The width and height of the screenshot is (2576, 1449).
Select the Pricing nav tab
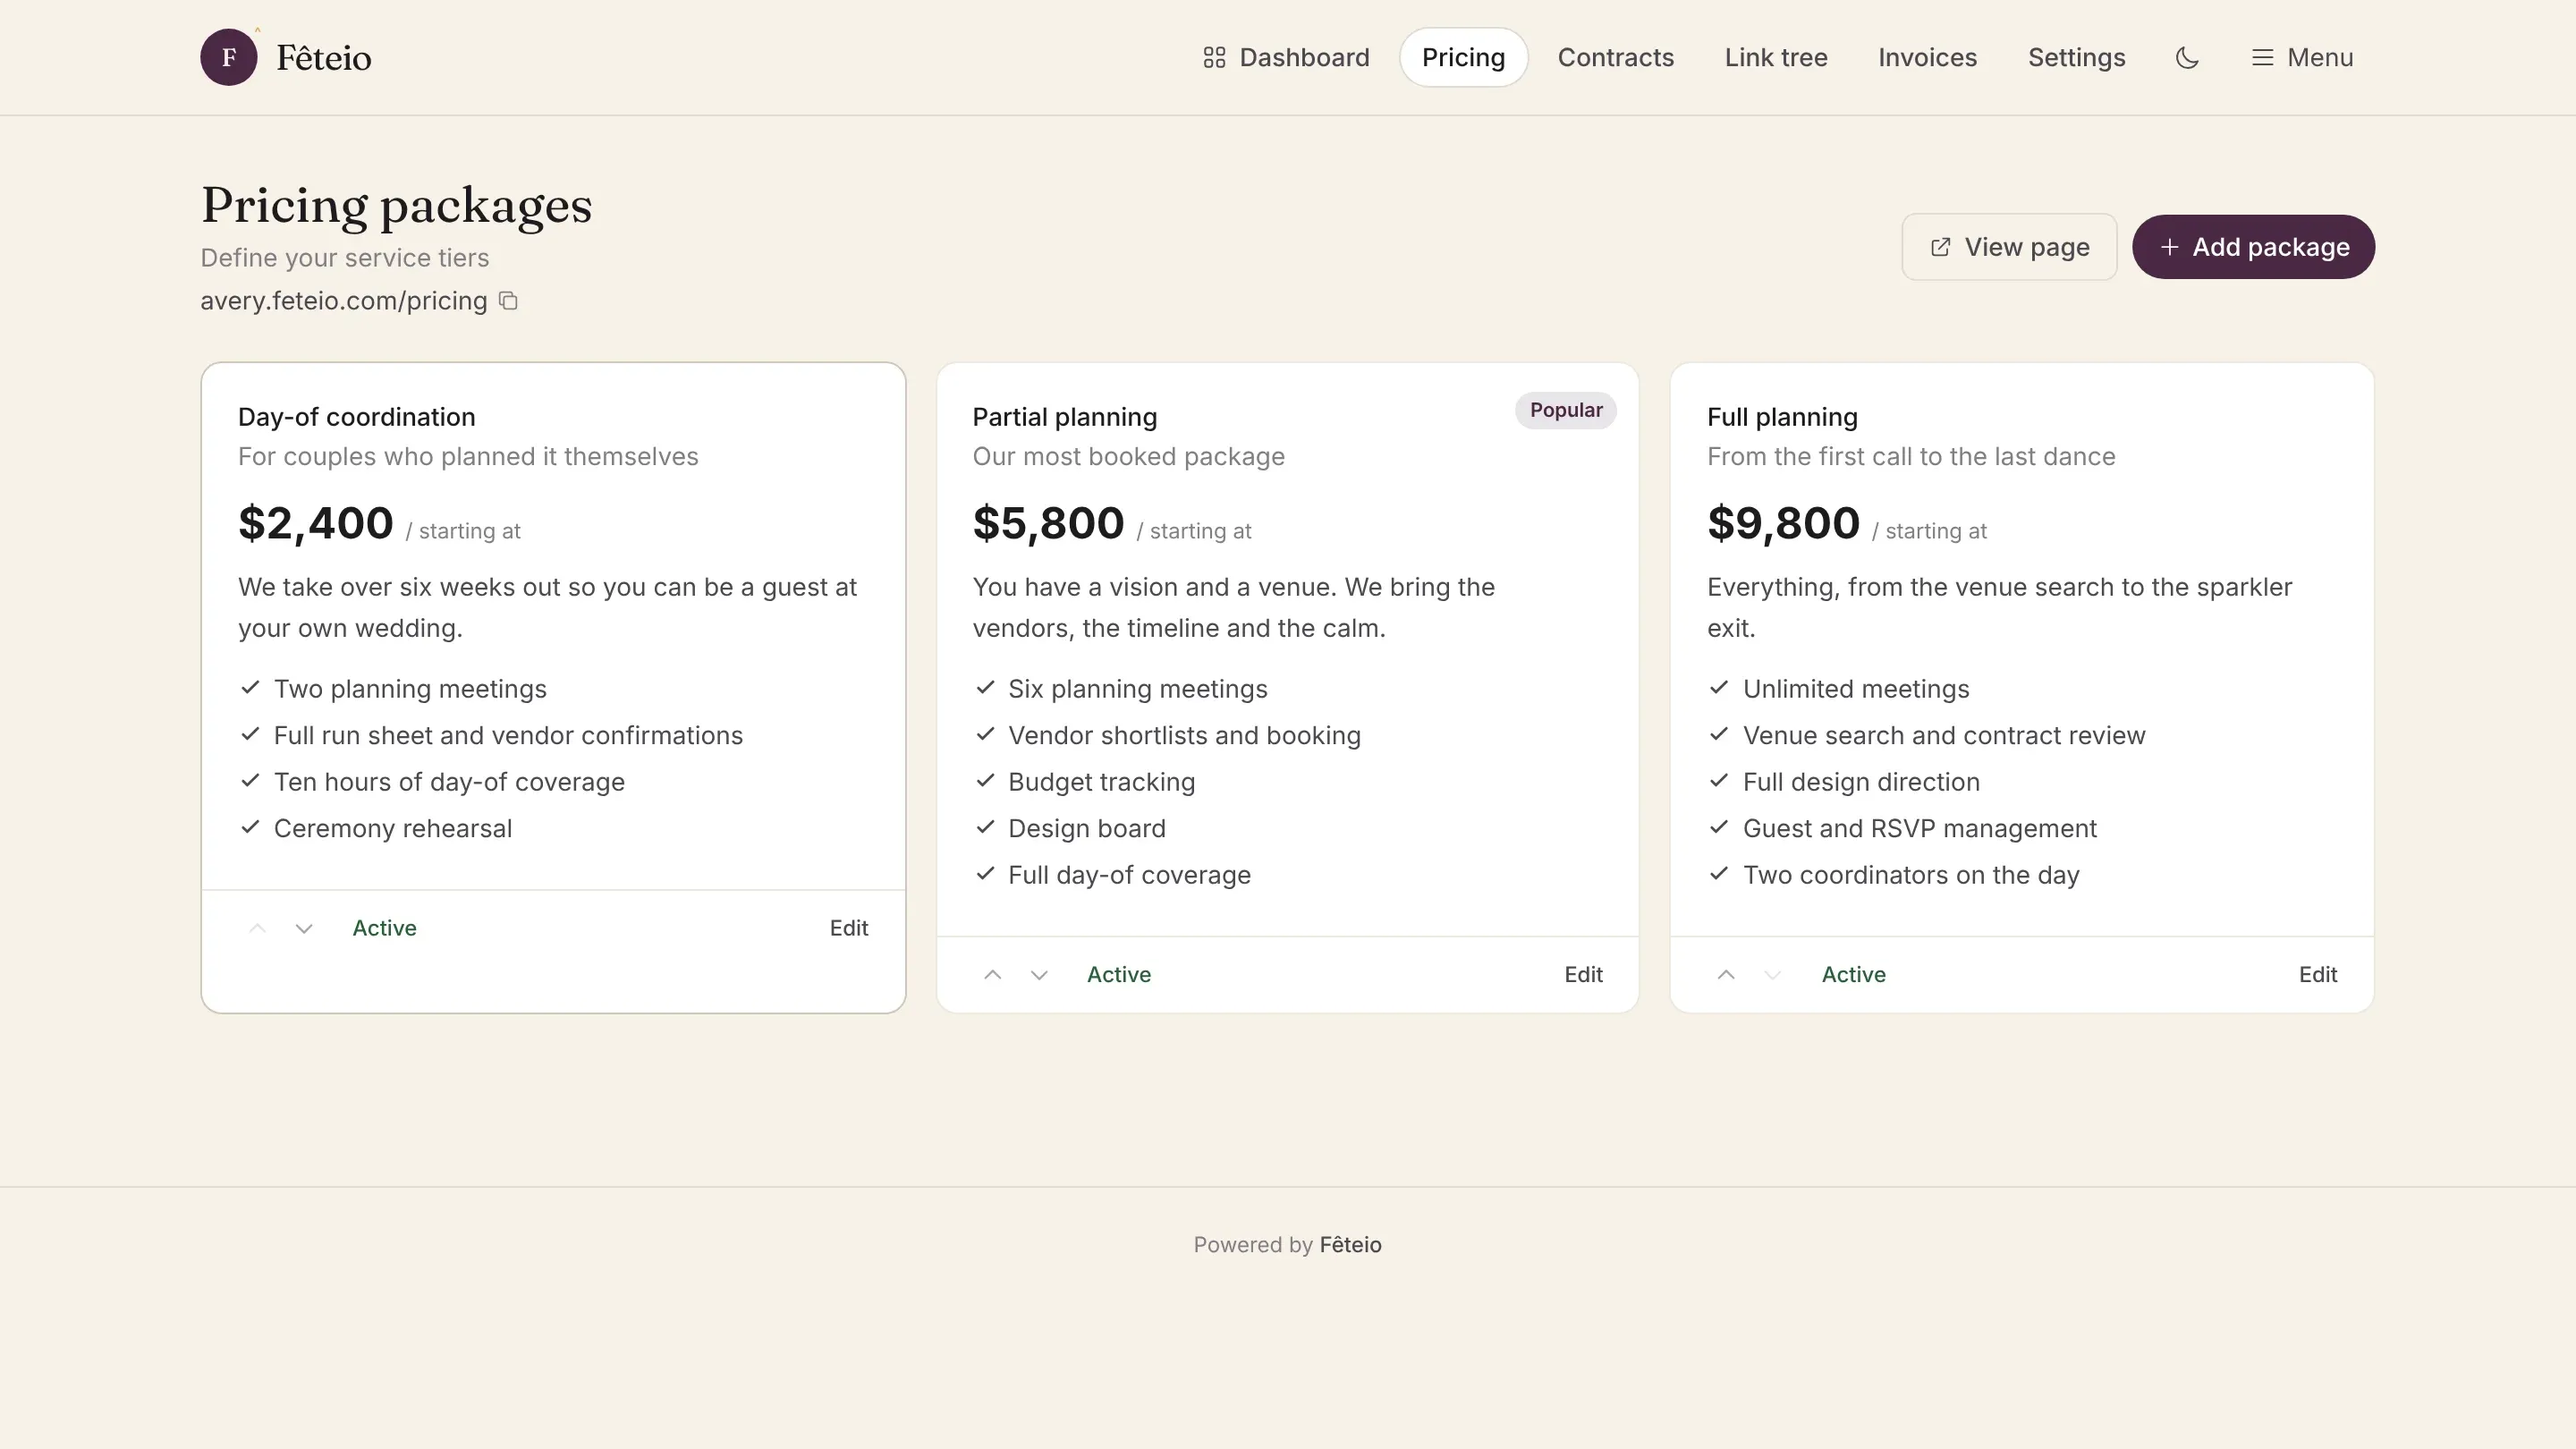pyautogui.click(x=1463, y=57)
